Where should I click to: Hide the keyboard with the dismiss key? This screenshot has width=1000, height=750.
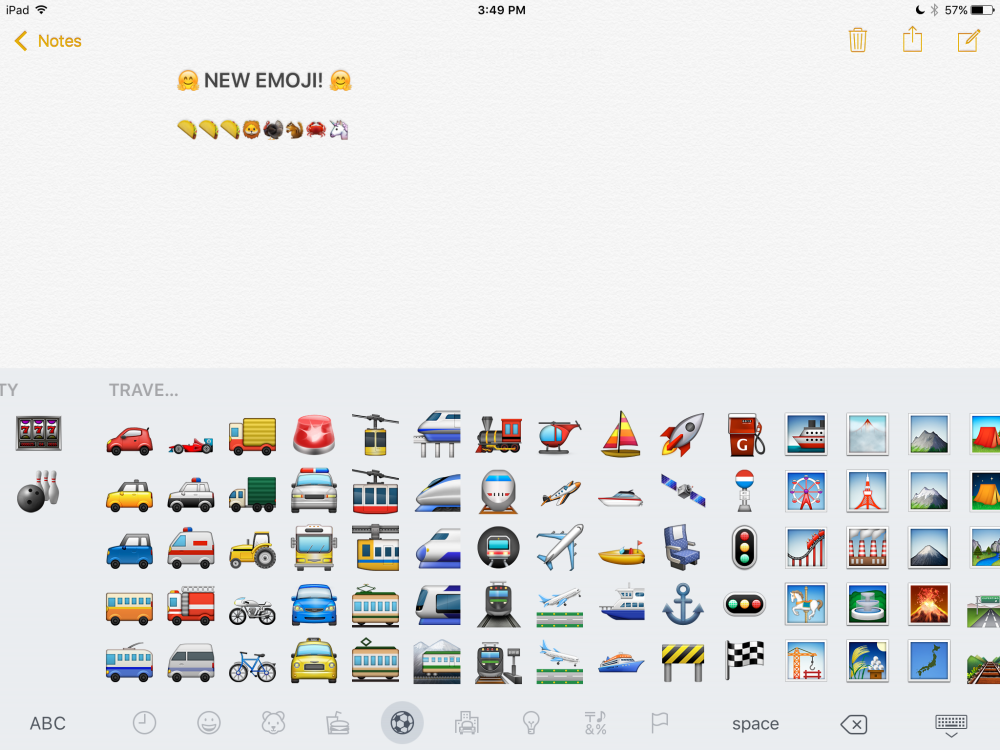tap(950, 725)
